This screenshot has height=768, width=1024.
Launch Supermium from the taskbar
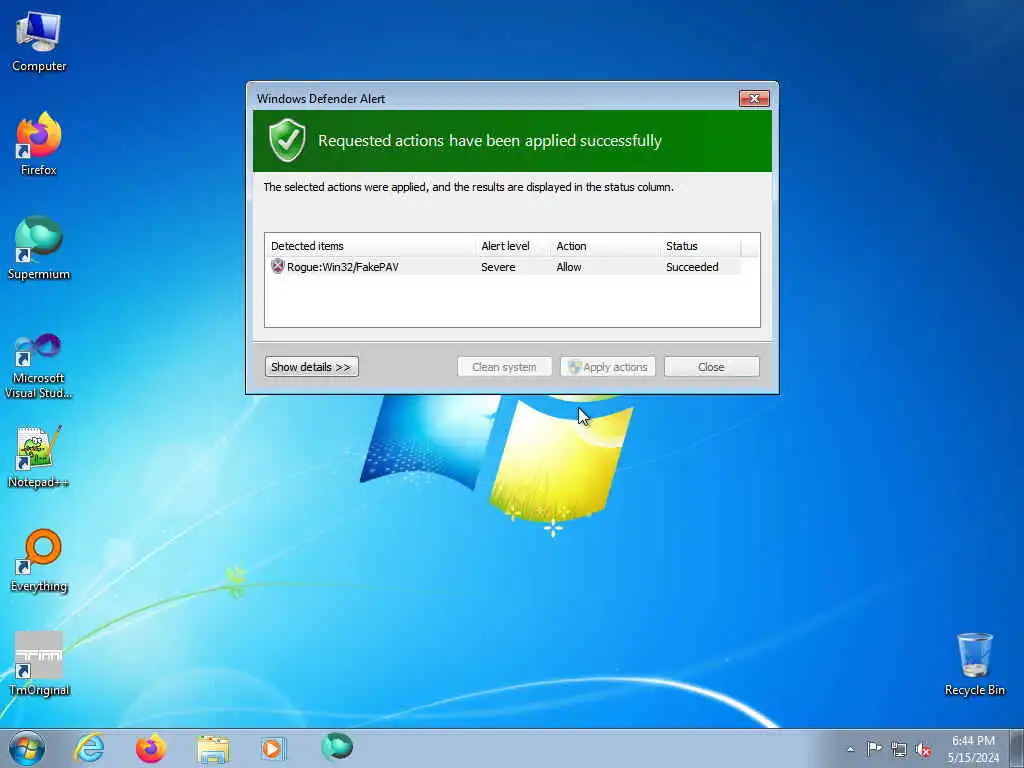point(337,747)
